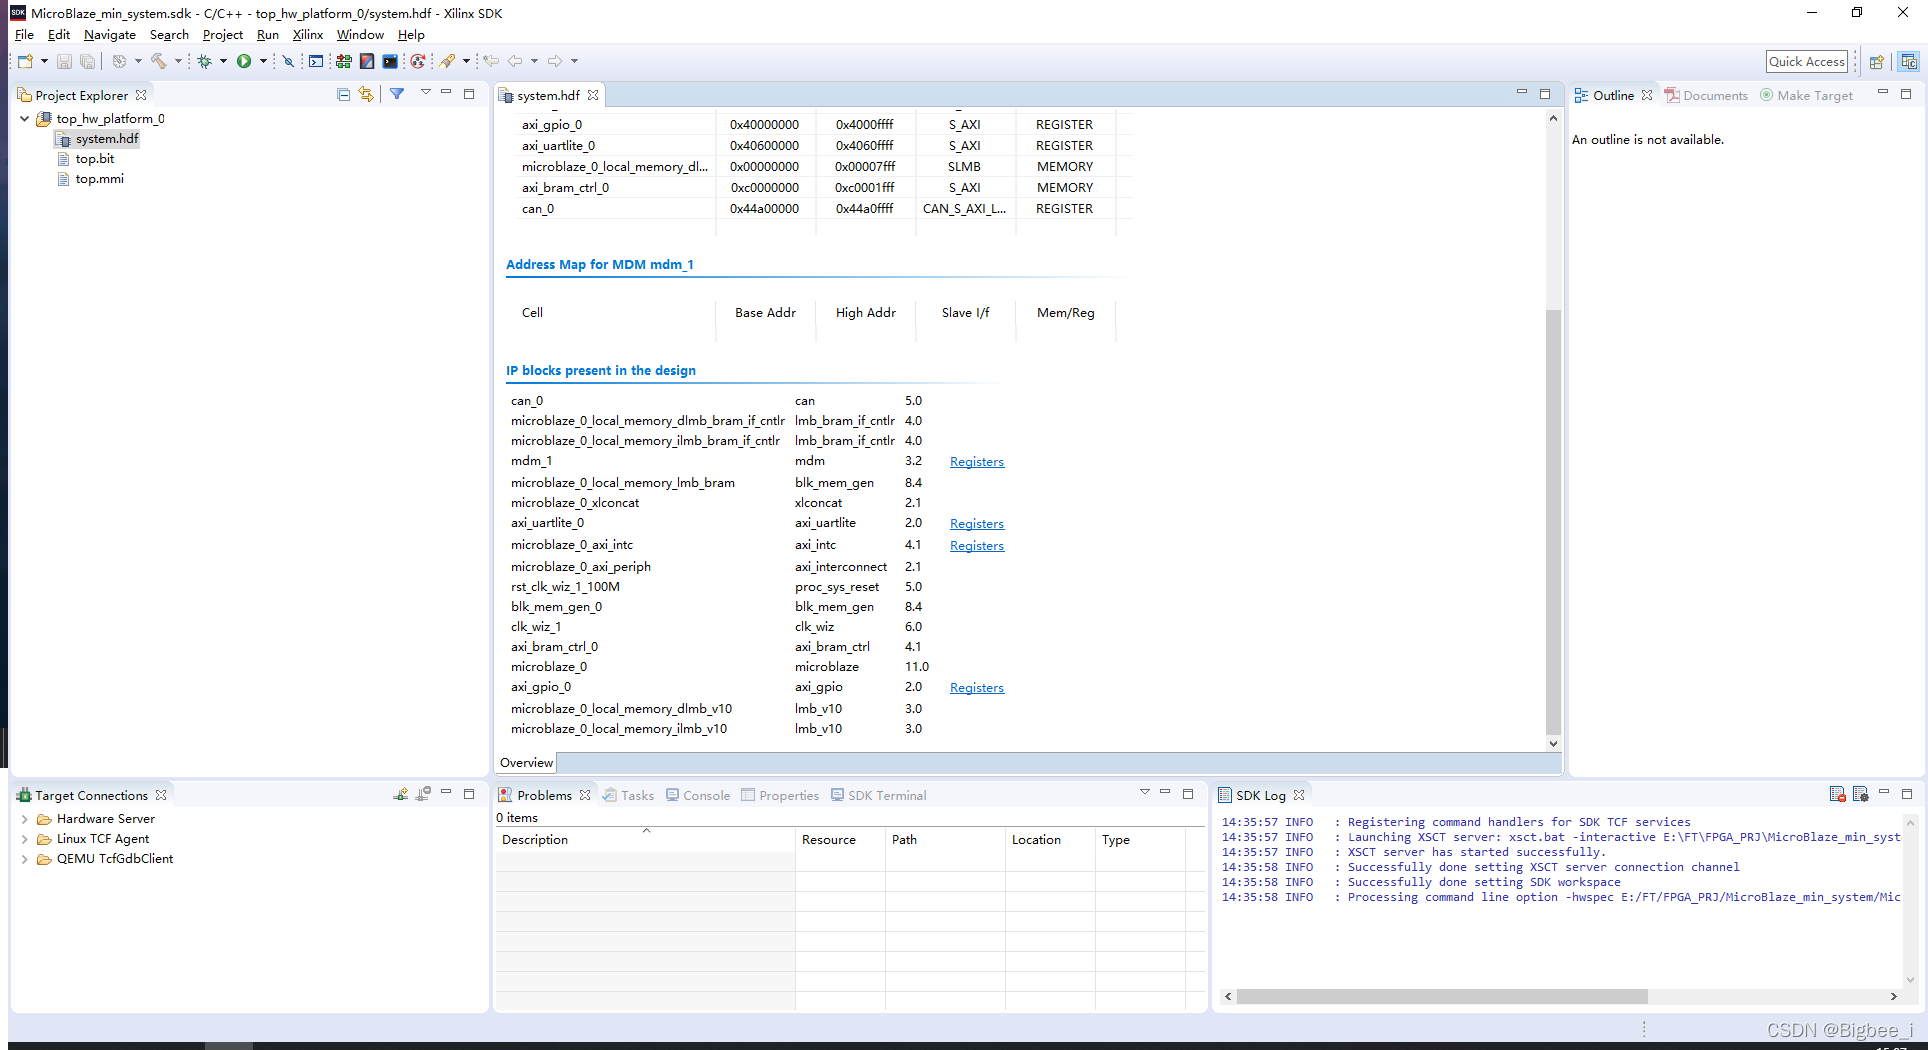The width and height of the screenshot is (1928, 1050).
Task: Click the editor vertical scrollbar thumb
Action: 1553,520
